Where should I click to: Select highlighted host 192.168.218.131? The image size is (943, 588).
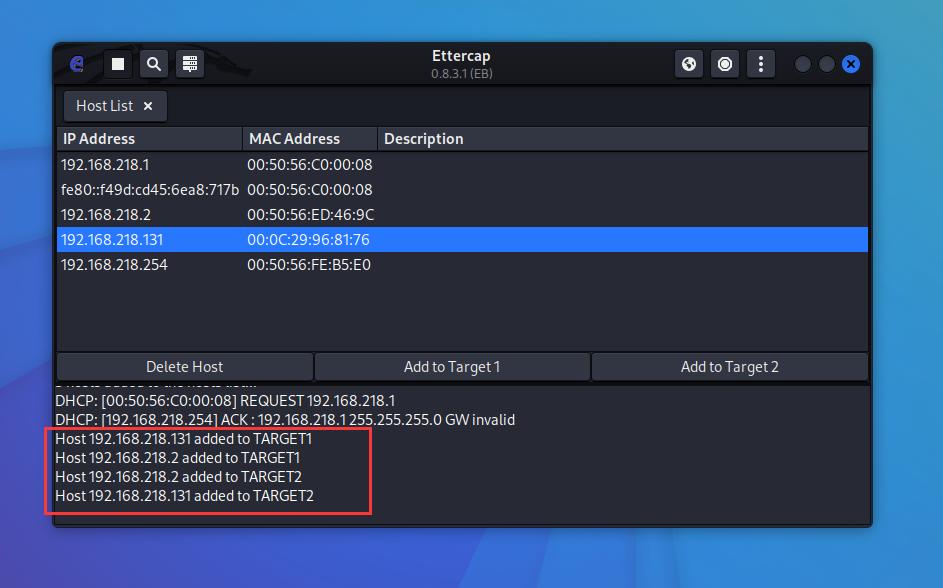coord(462,239)
